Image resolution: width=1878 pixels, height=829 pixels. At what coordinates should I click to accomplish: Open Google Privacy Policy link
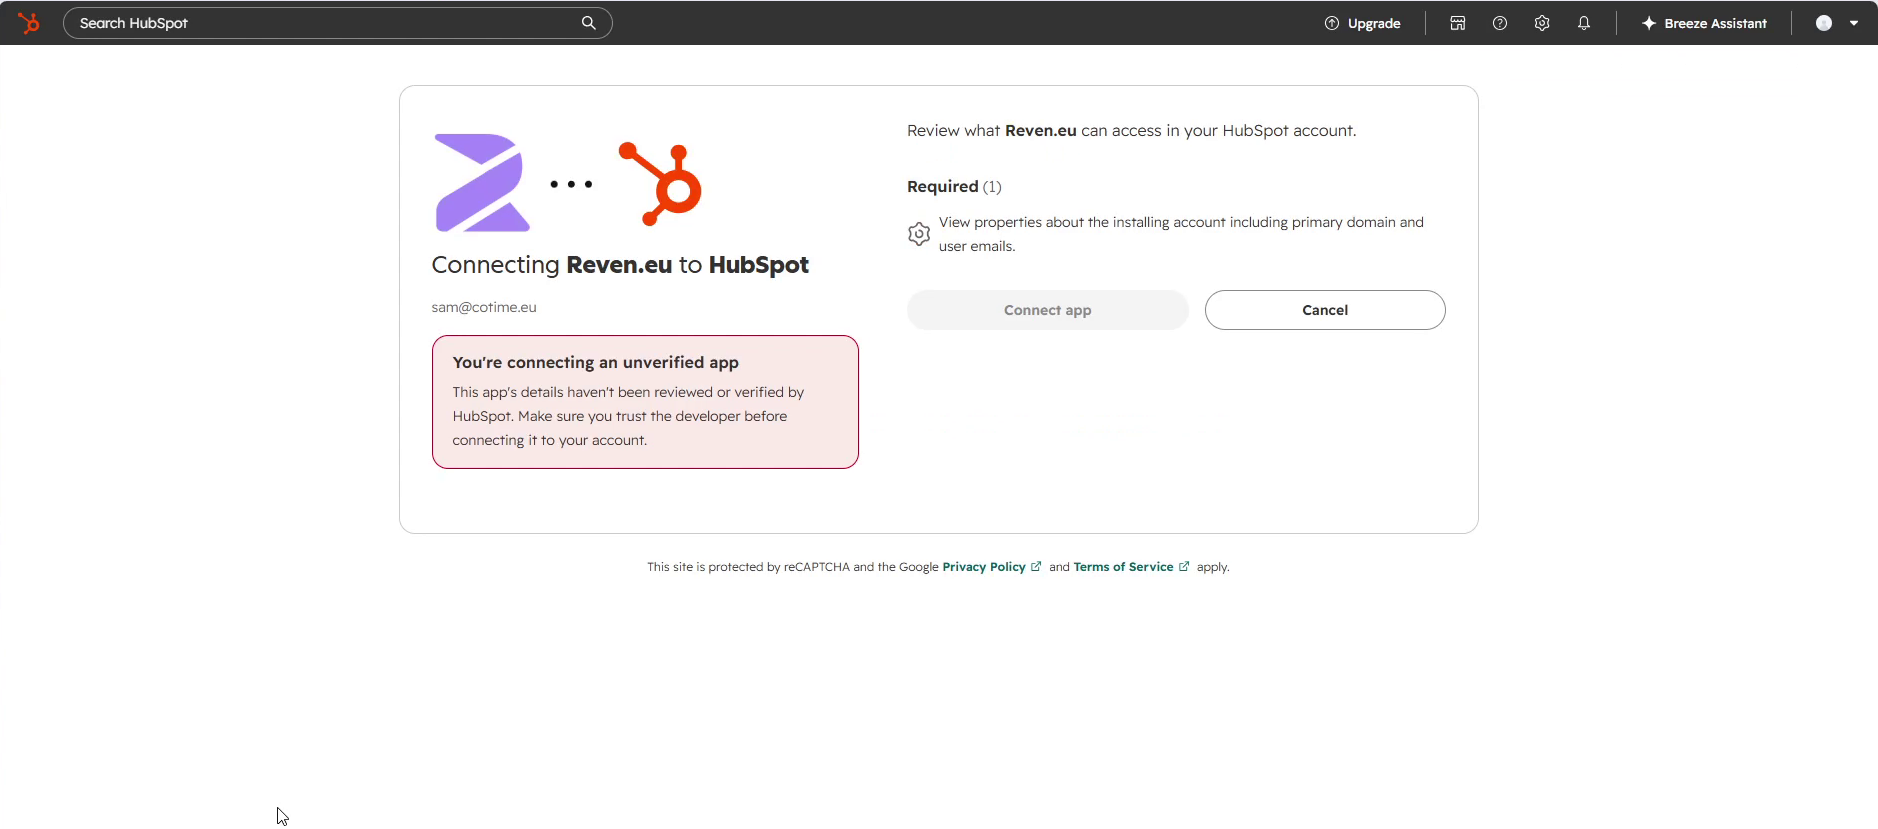(991, 567)
